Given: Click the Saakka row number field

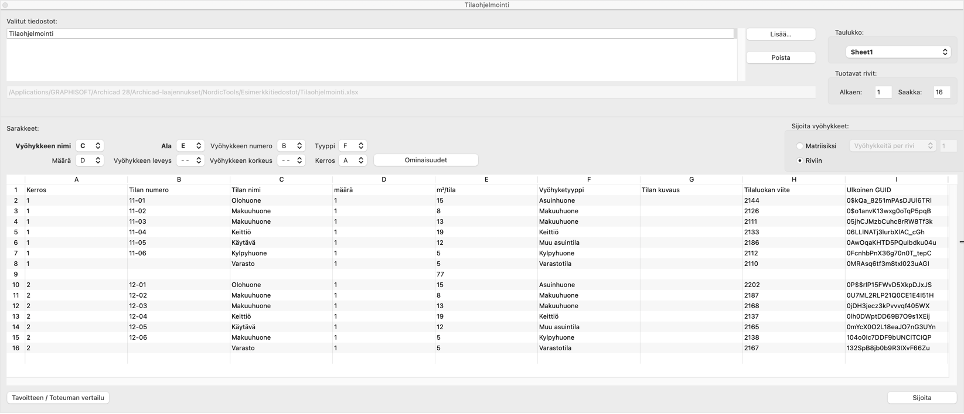Looking at the screenshot, I should 940,92.
